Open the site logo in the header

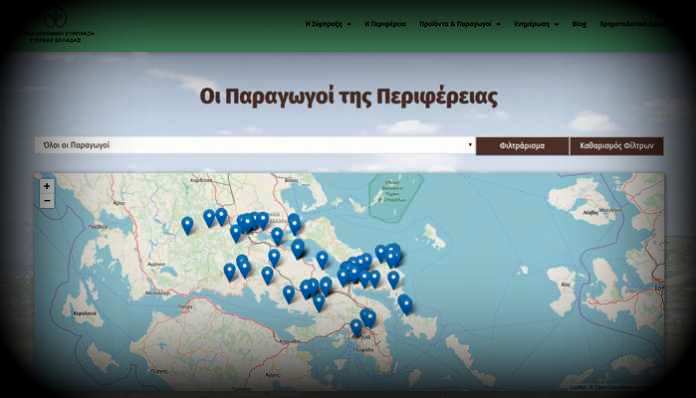pos(58,26)
